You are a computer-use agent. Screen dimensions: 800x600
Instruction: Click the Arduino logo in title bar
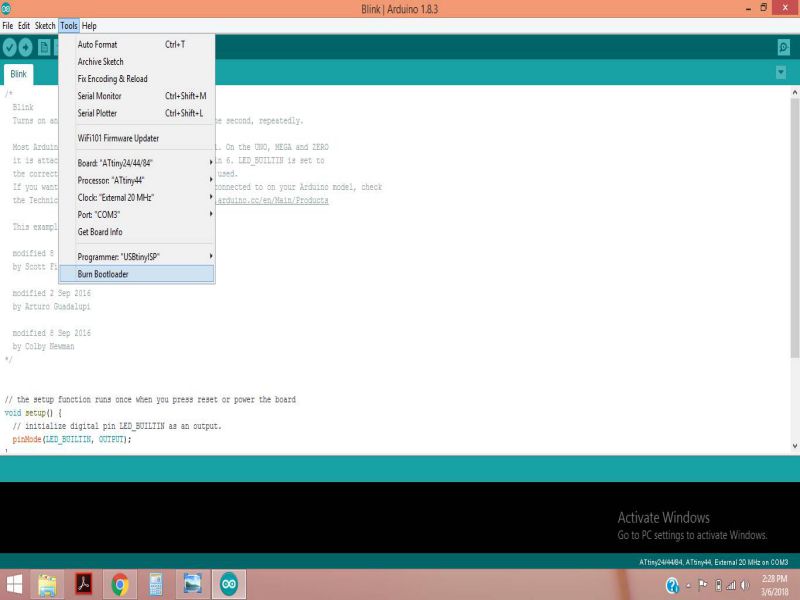pos(6,8)
